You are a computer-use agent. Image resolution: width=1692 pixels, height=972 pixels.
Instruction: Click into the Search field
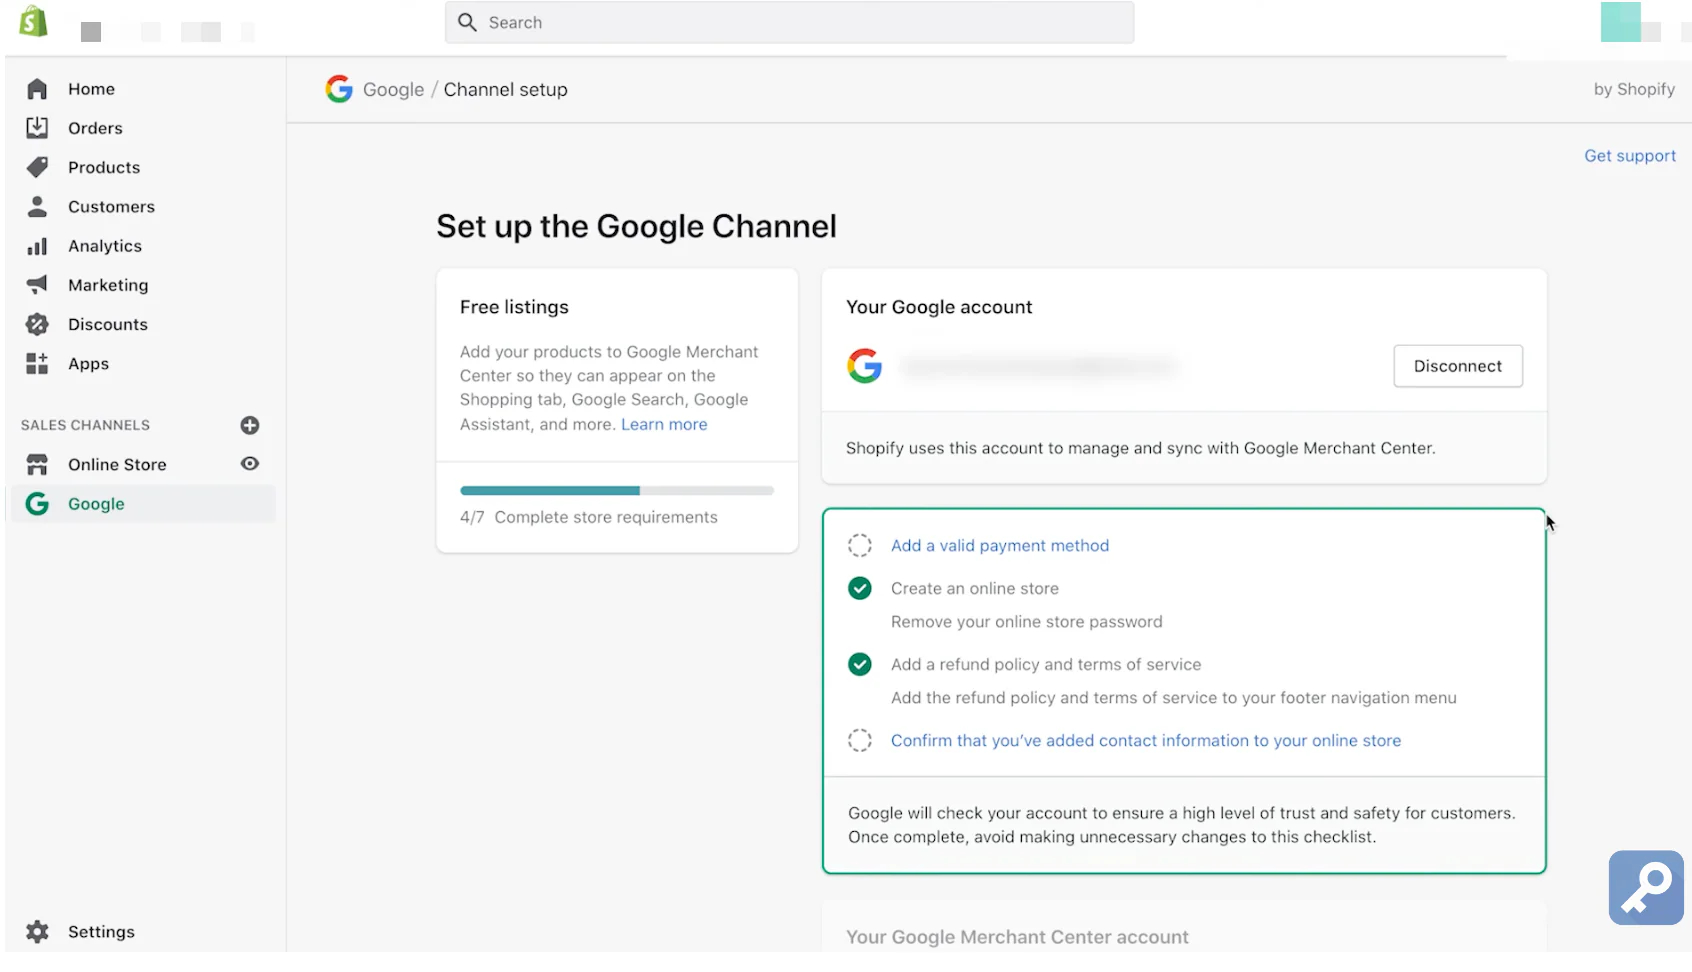pyautogui.click(x=789, y=22)
